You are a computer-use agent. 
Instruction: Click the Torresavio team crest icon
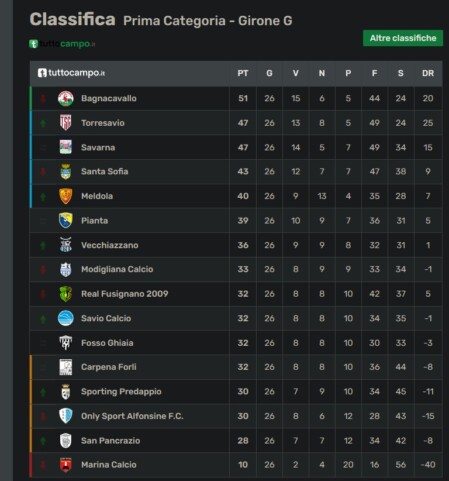coord(66,123)
